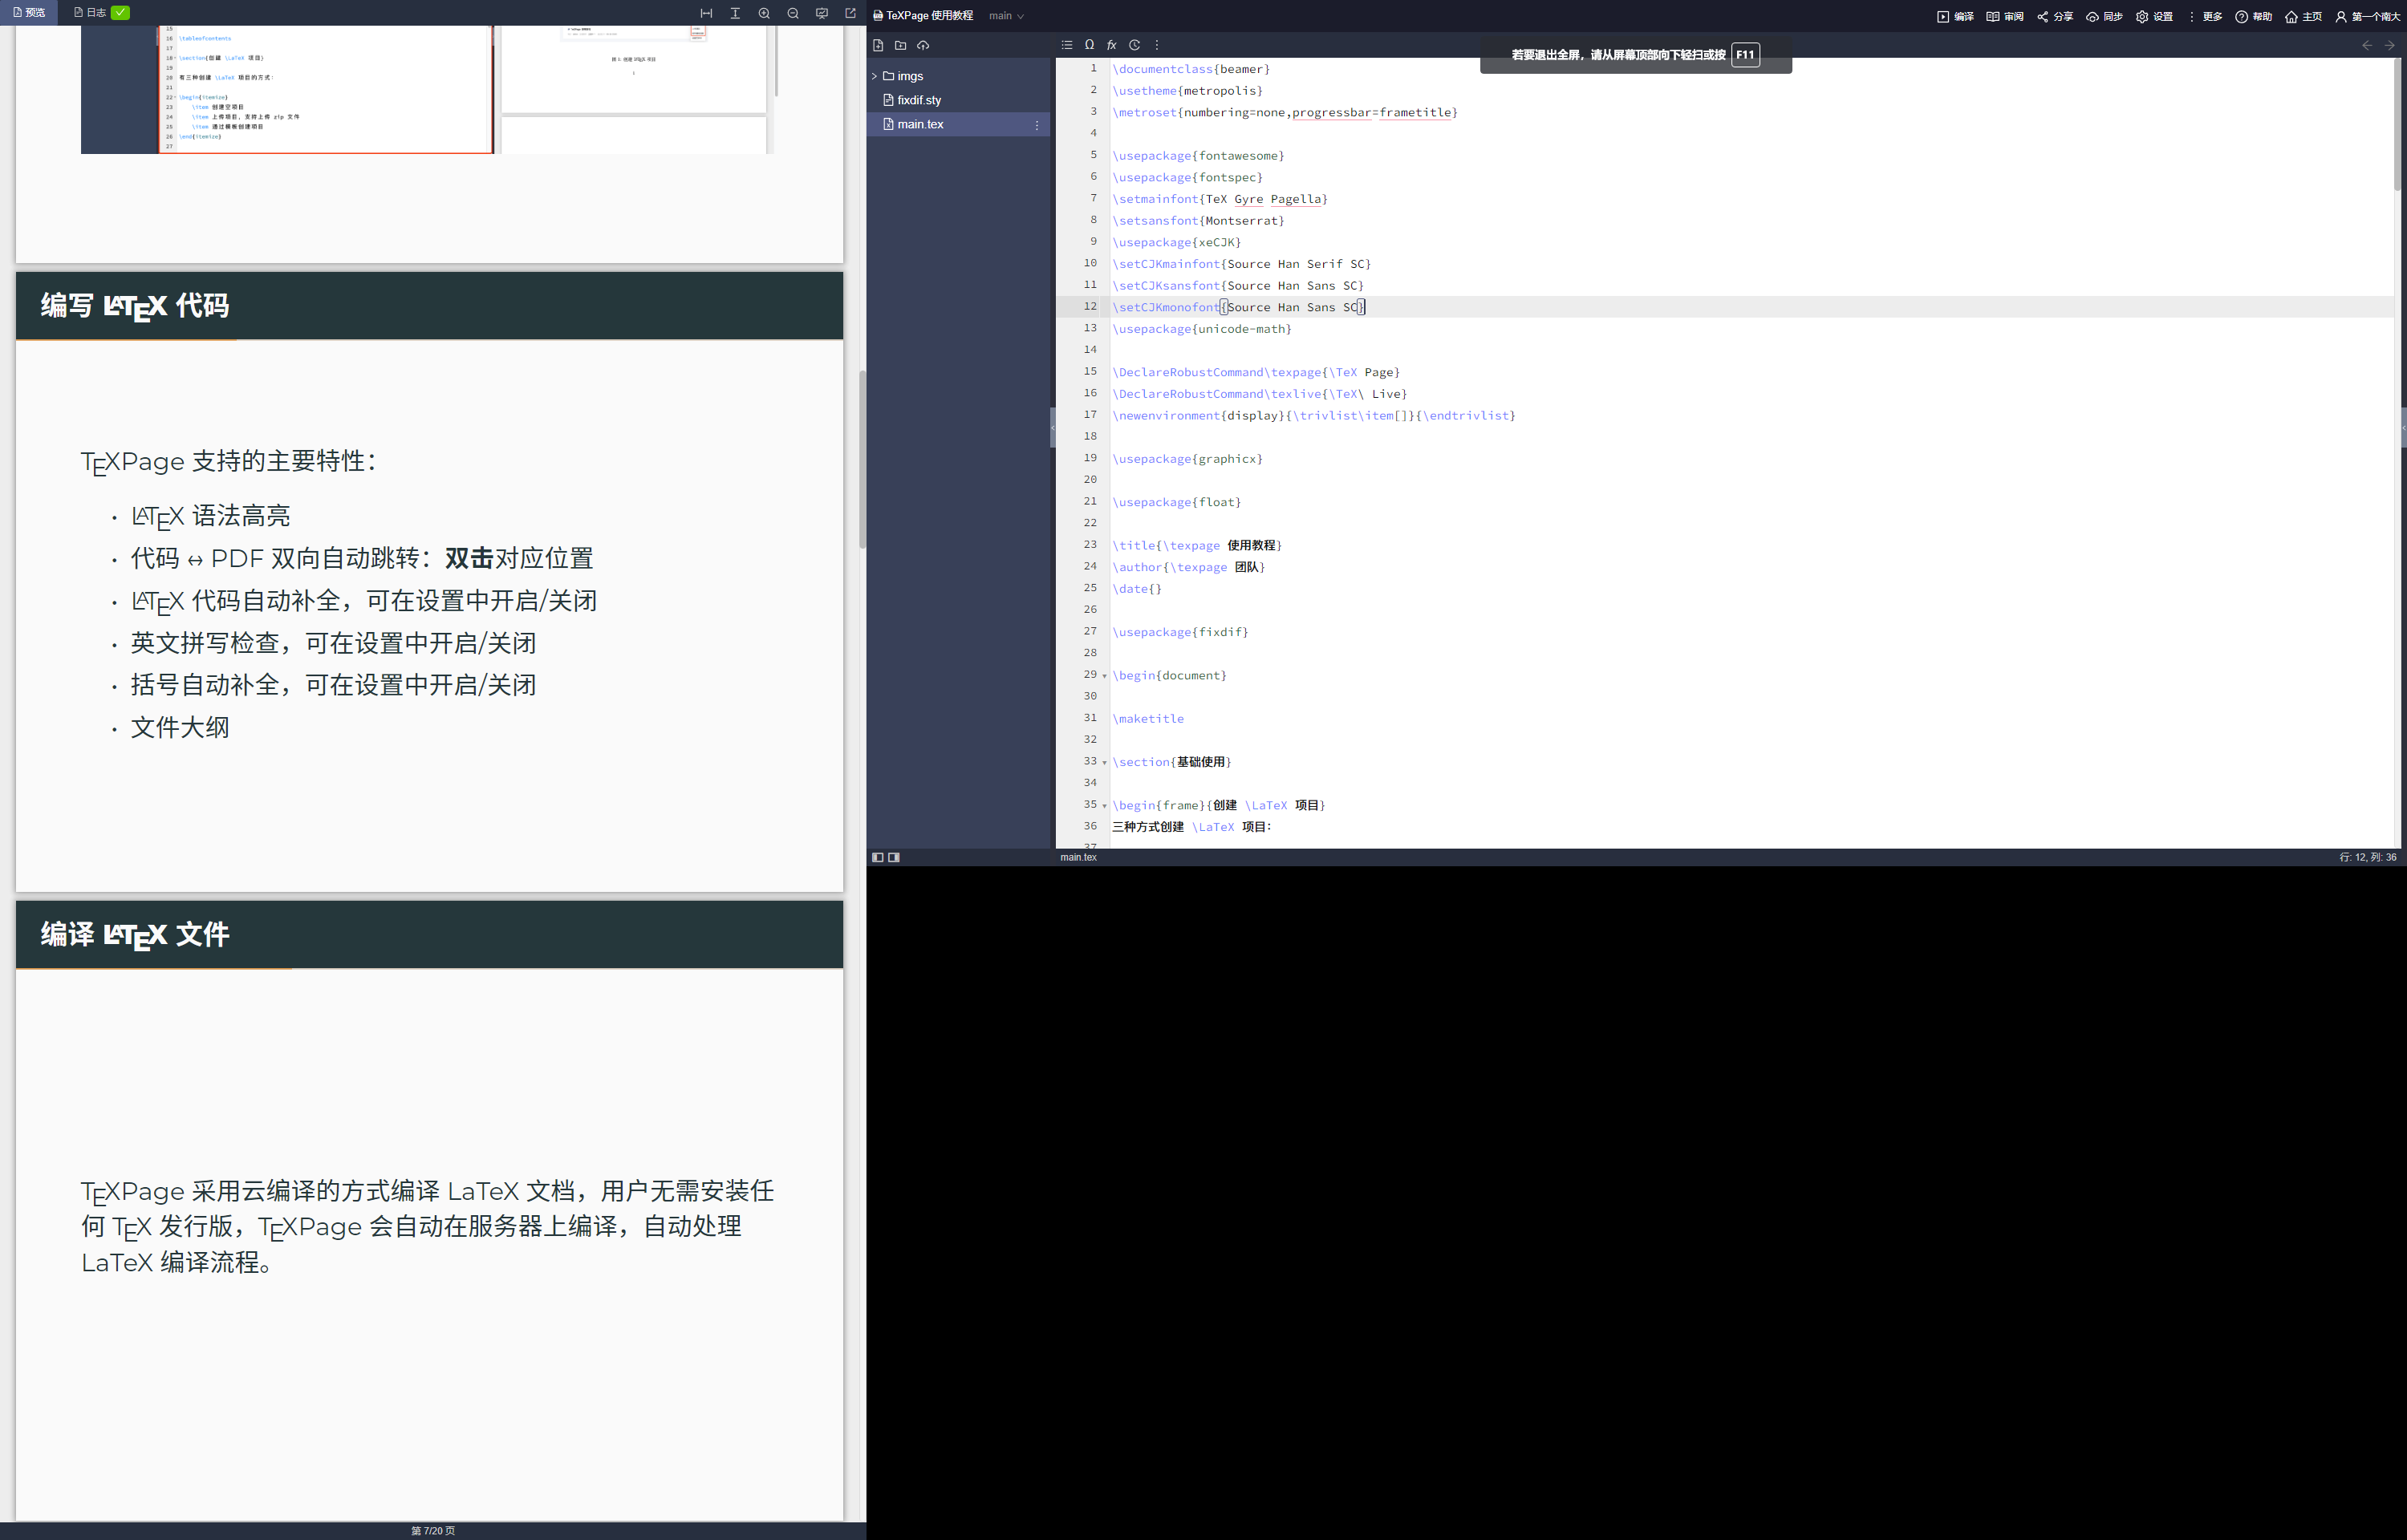
Task: Collapse the editor's left divider handle
Action: click(x=1053, y=428)
